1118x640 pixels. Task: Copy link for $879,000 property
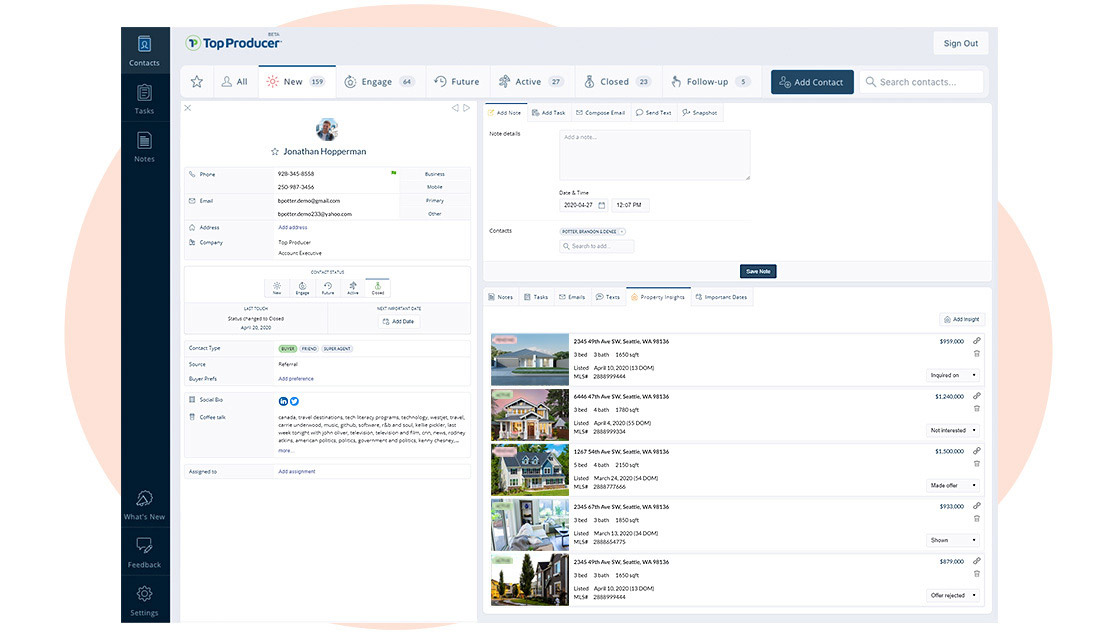click(x=977, y=561)
